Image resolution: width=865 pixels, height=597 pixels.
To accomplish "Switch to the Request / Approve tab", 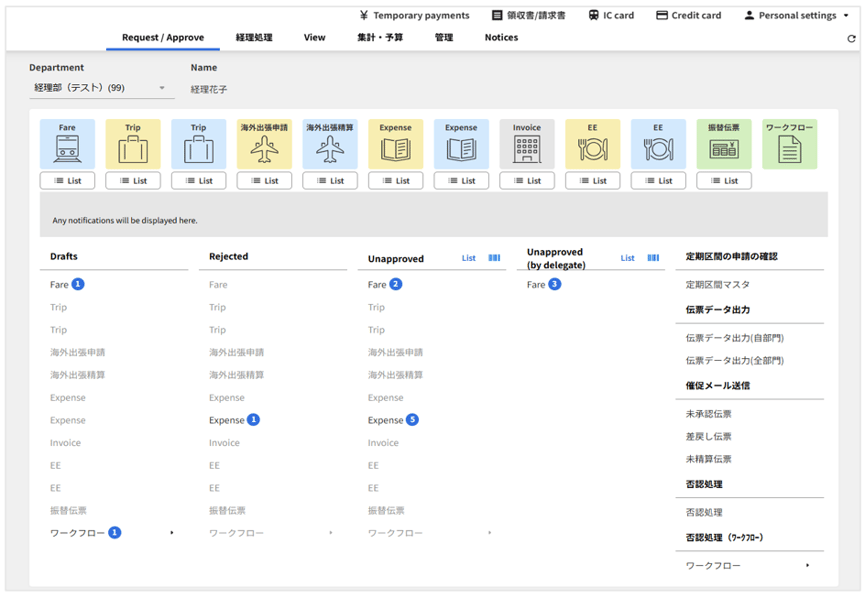I will (x=163, y=38).
